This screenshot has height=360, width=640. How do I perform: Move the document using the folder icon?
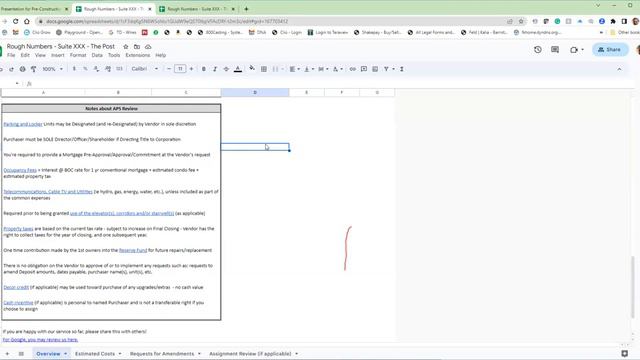[x=137, y=47]
